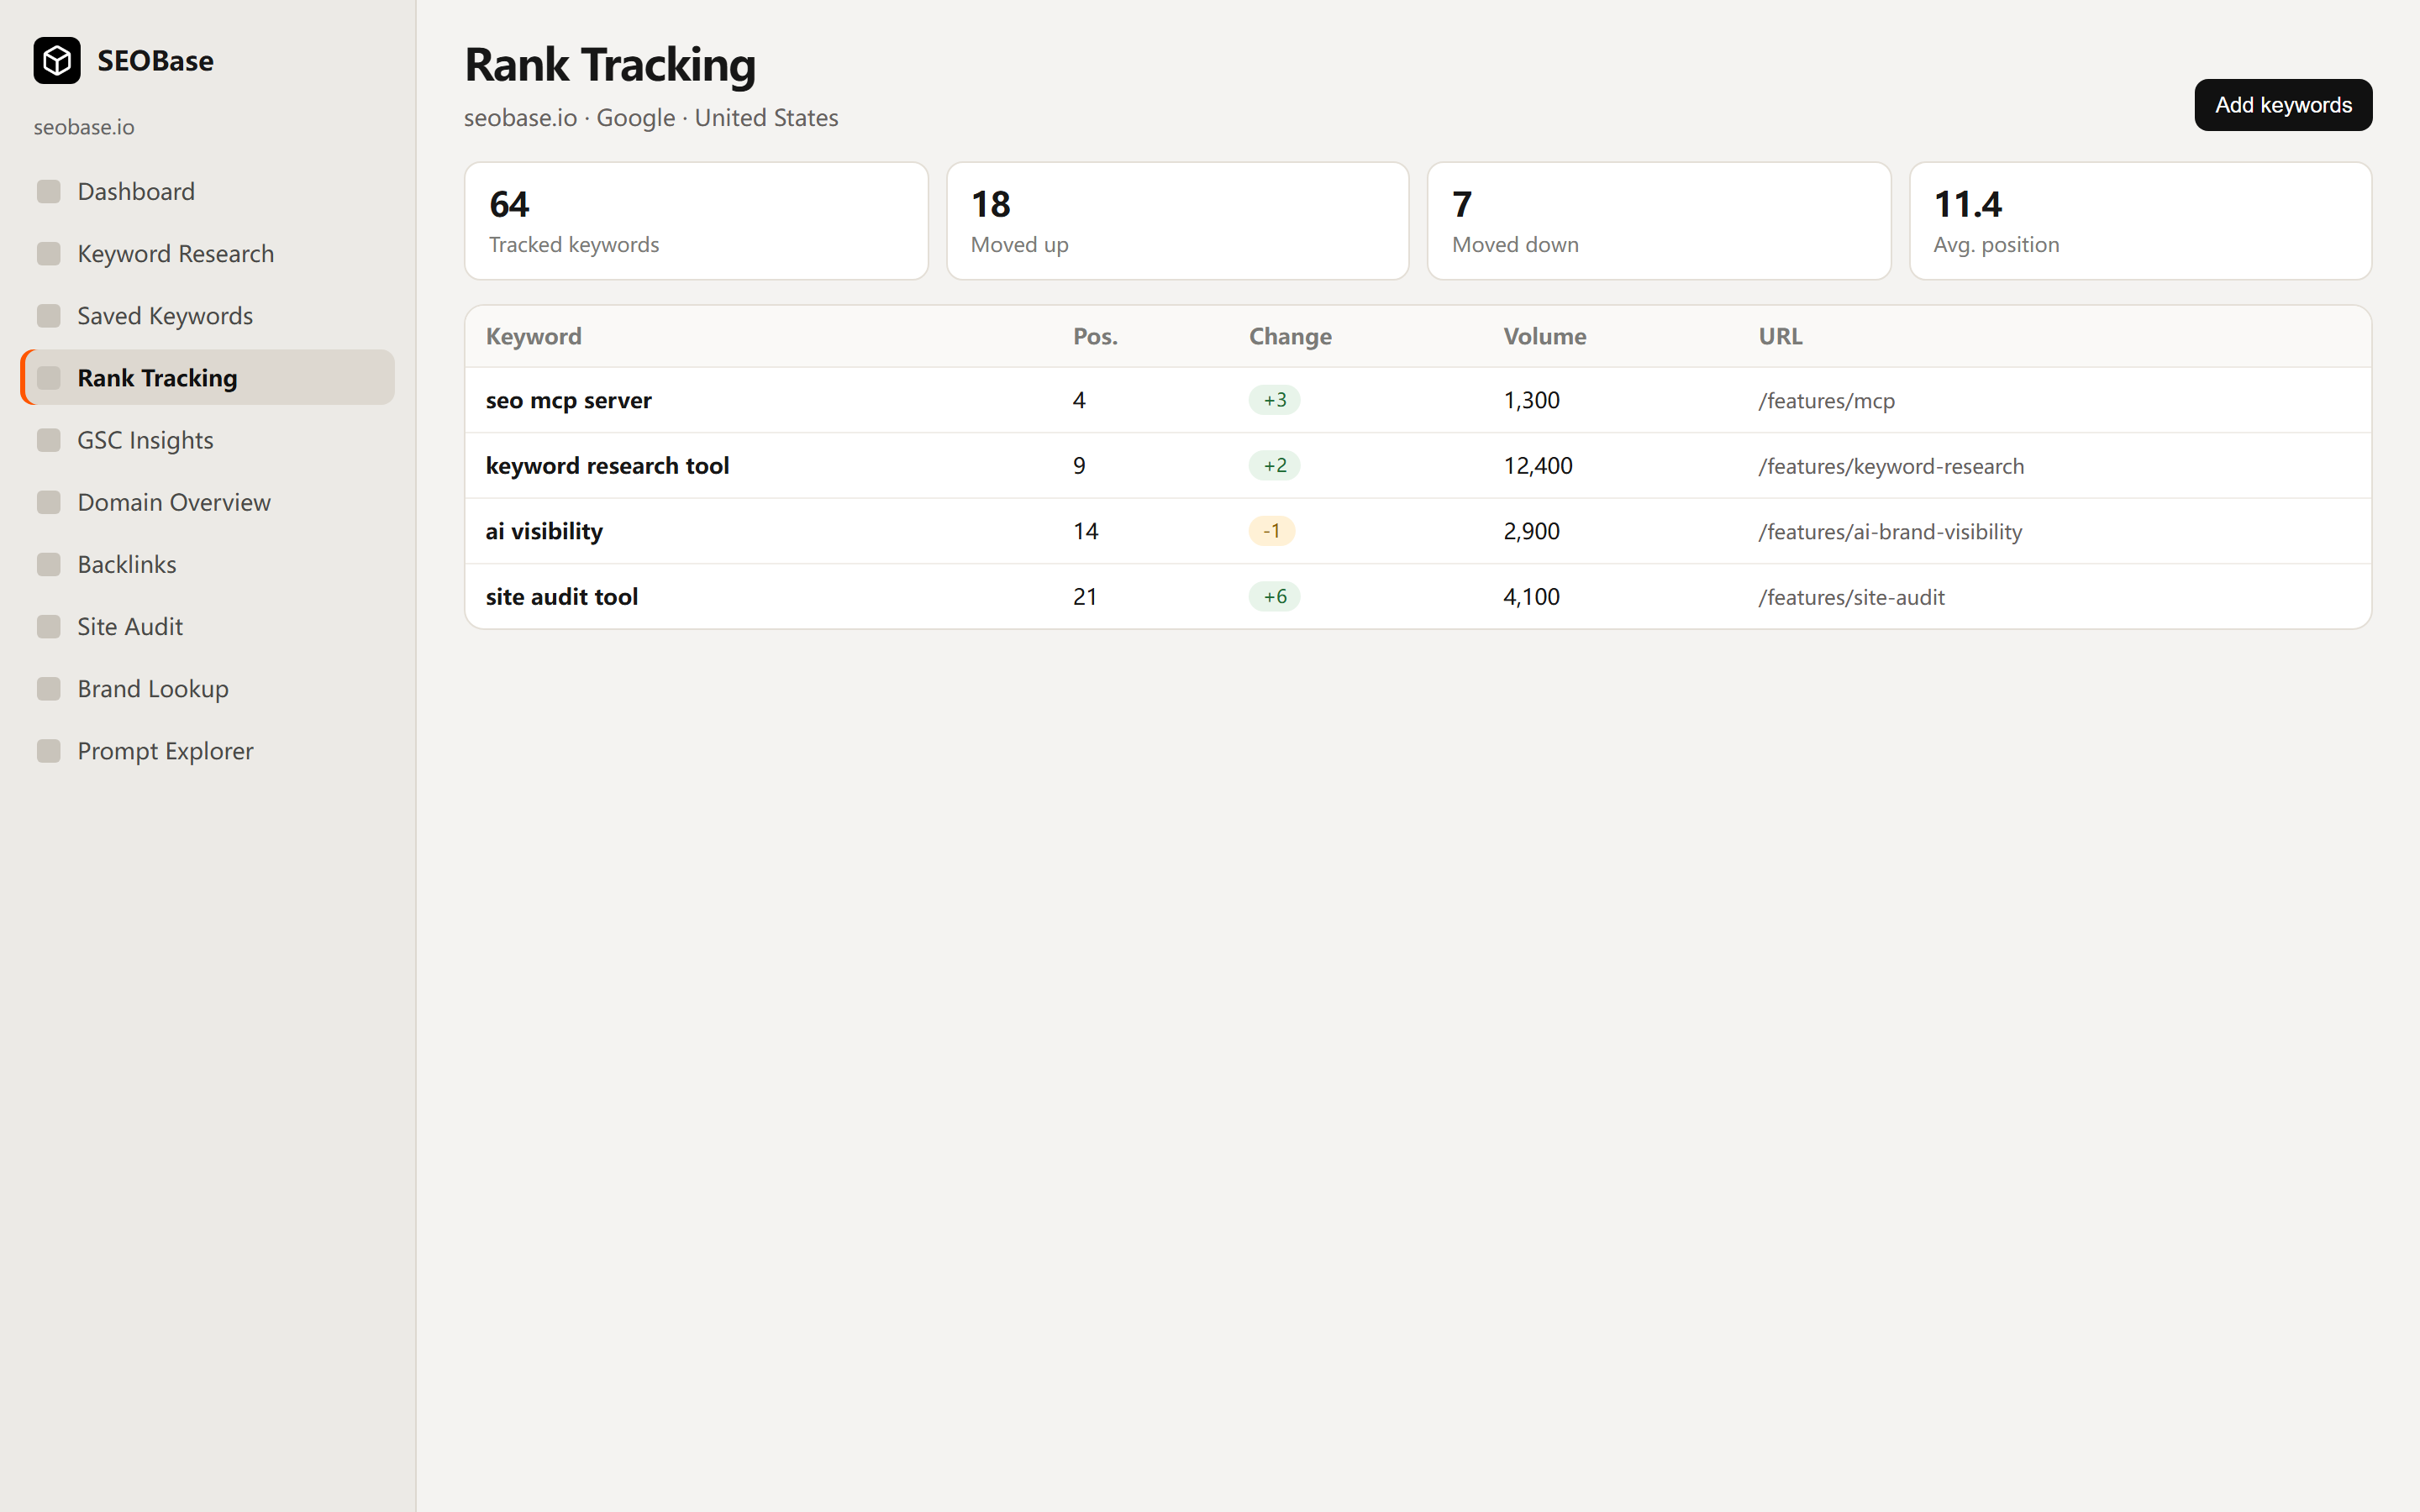This screenshot has height=1512, width=2420.
Task: Click the icon beside Dashboard
Action: (49, 191)
